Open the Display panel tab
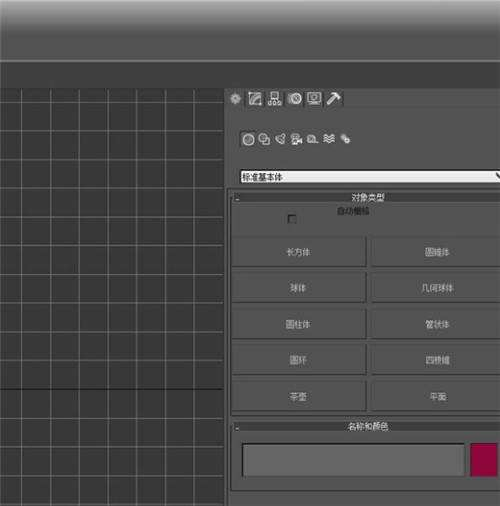The width and height of the screenshot is (500, 506). pyautogui.click(x=314, y=99)
